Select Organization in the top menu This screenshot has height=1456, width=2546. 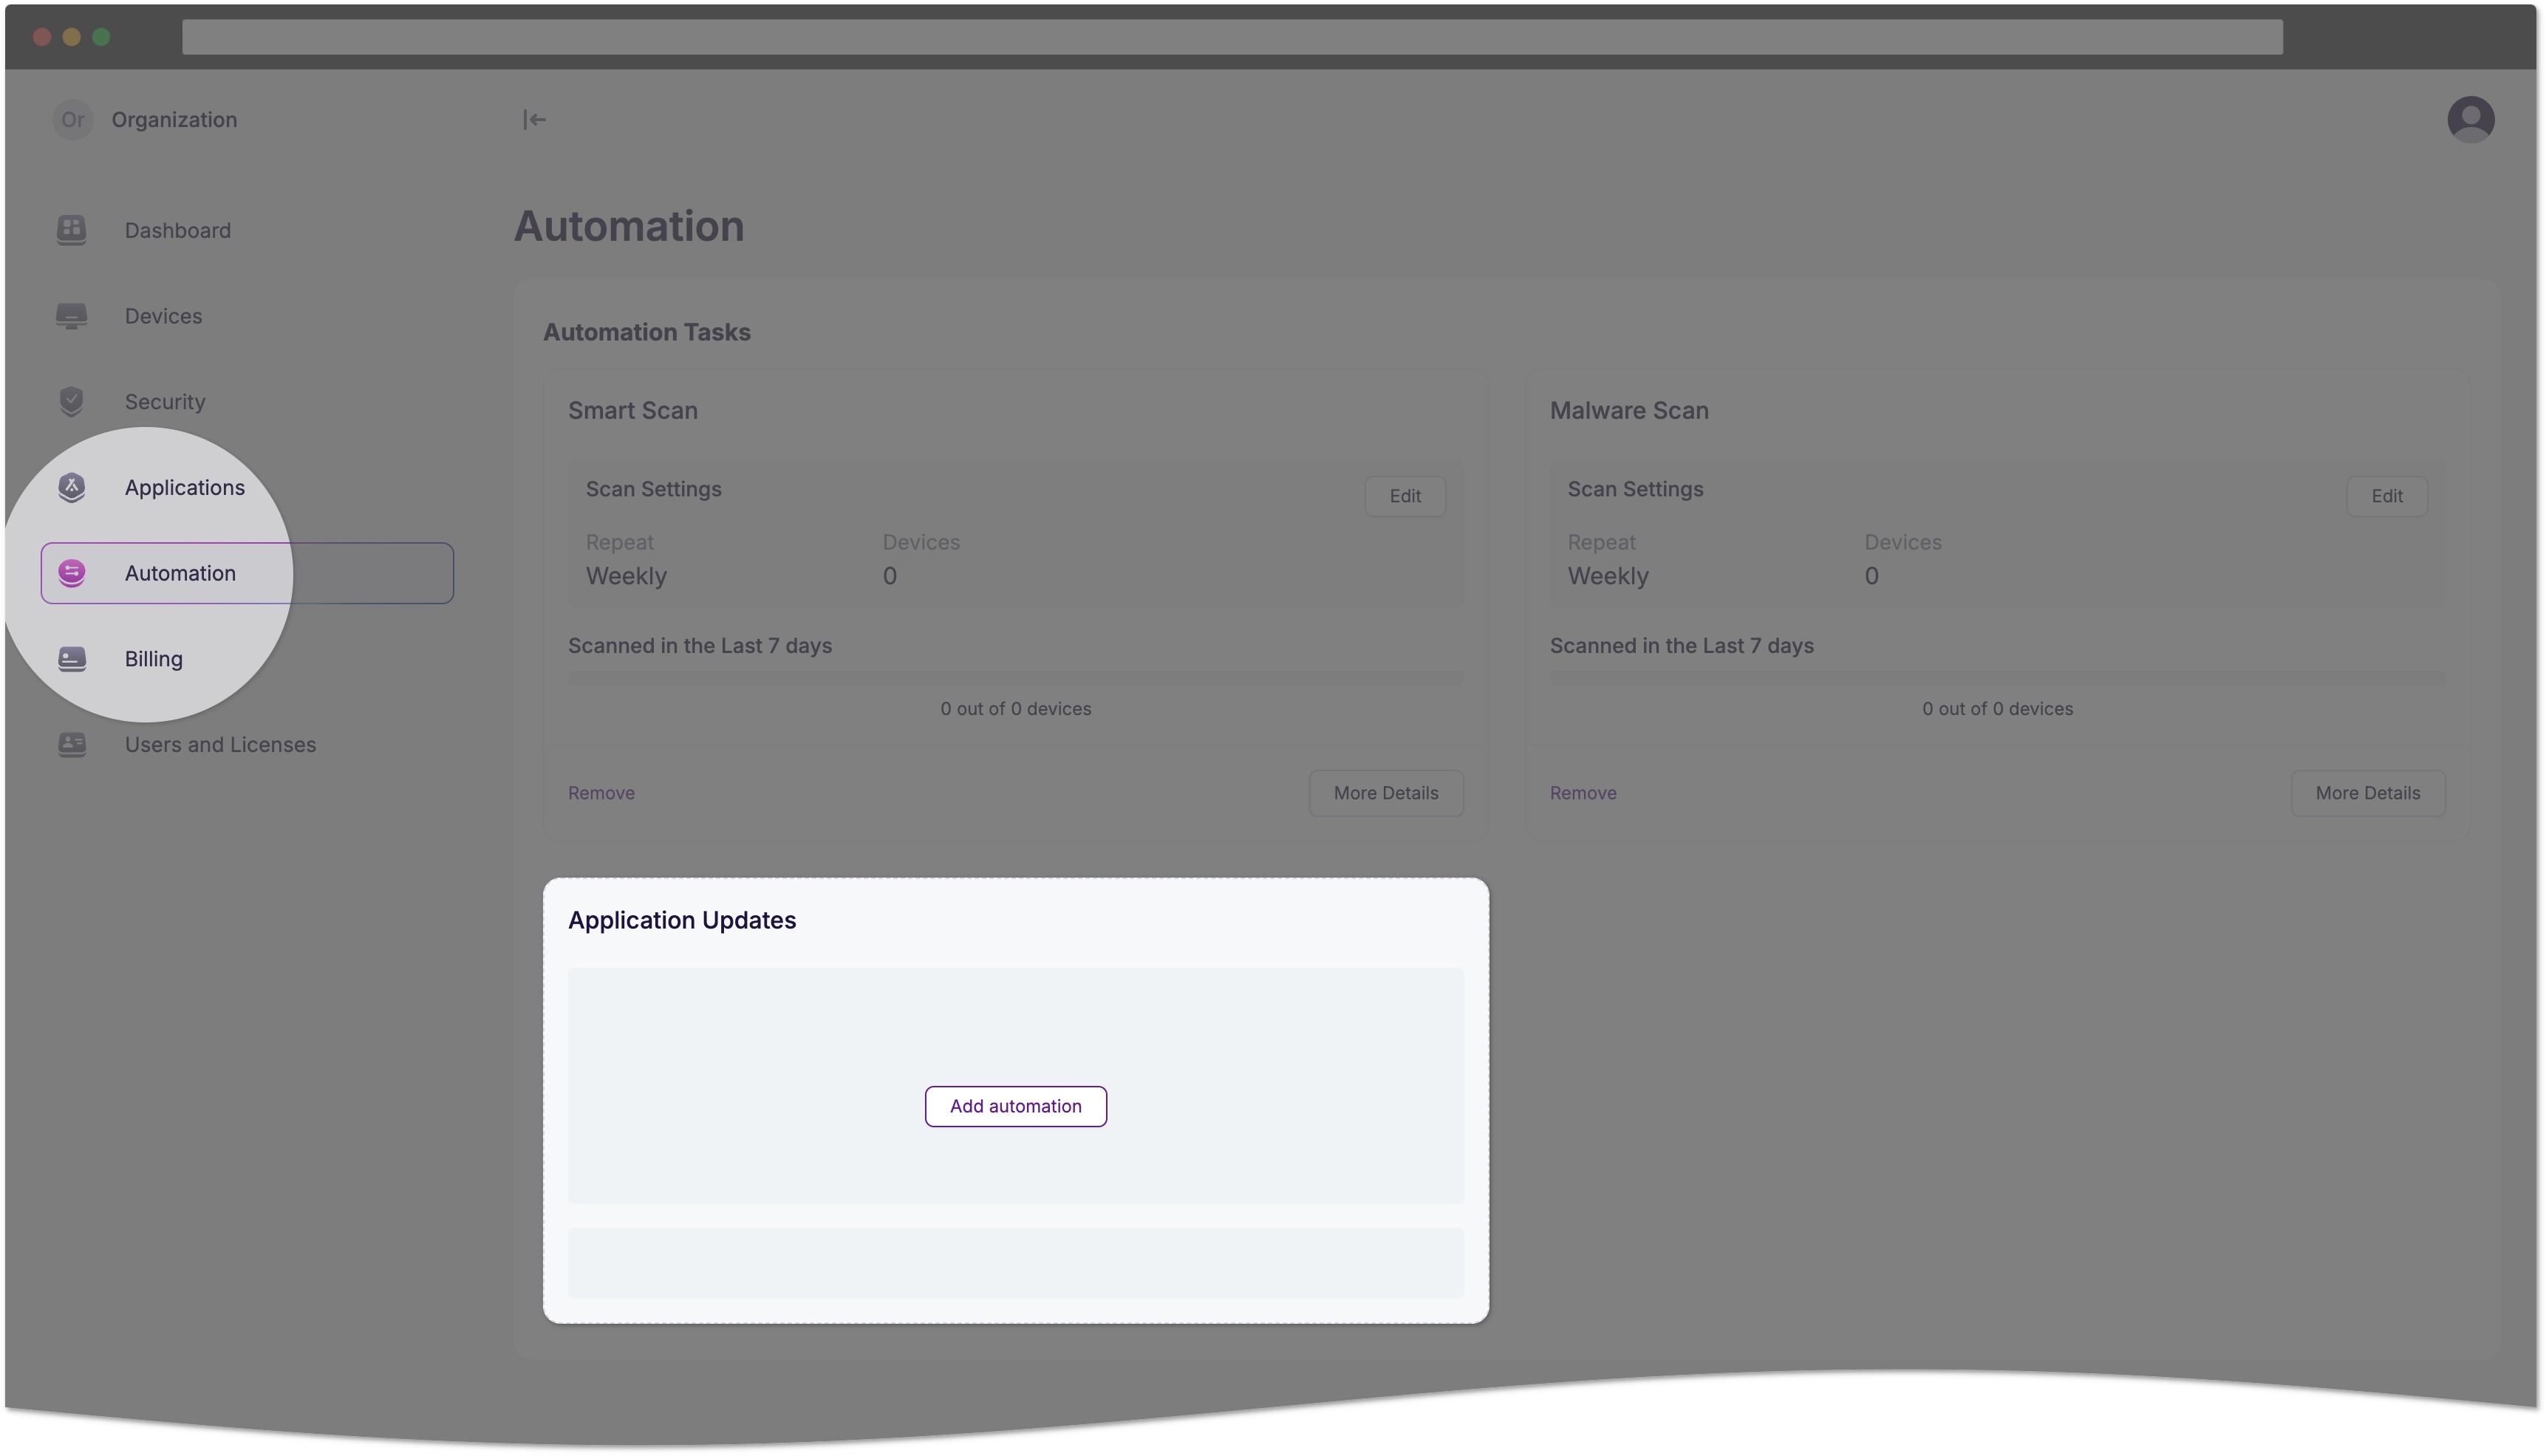point(173,119)
